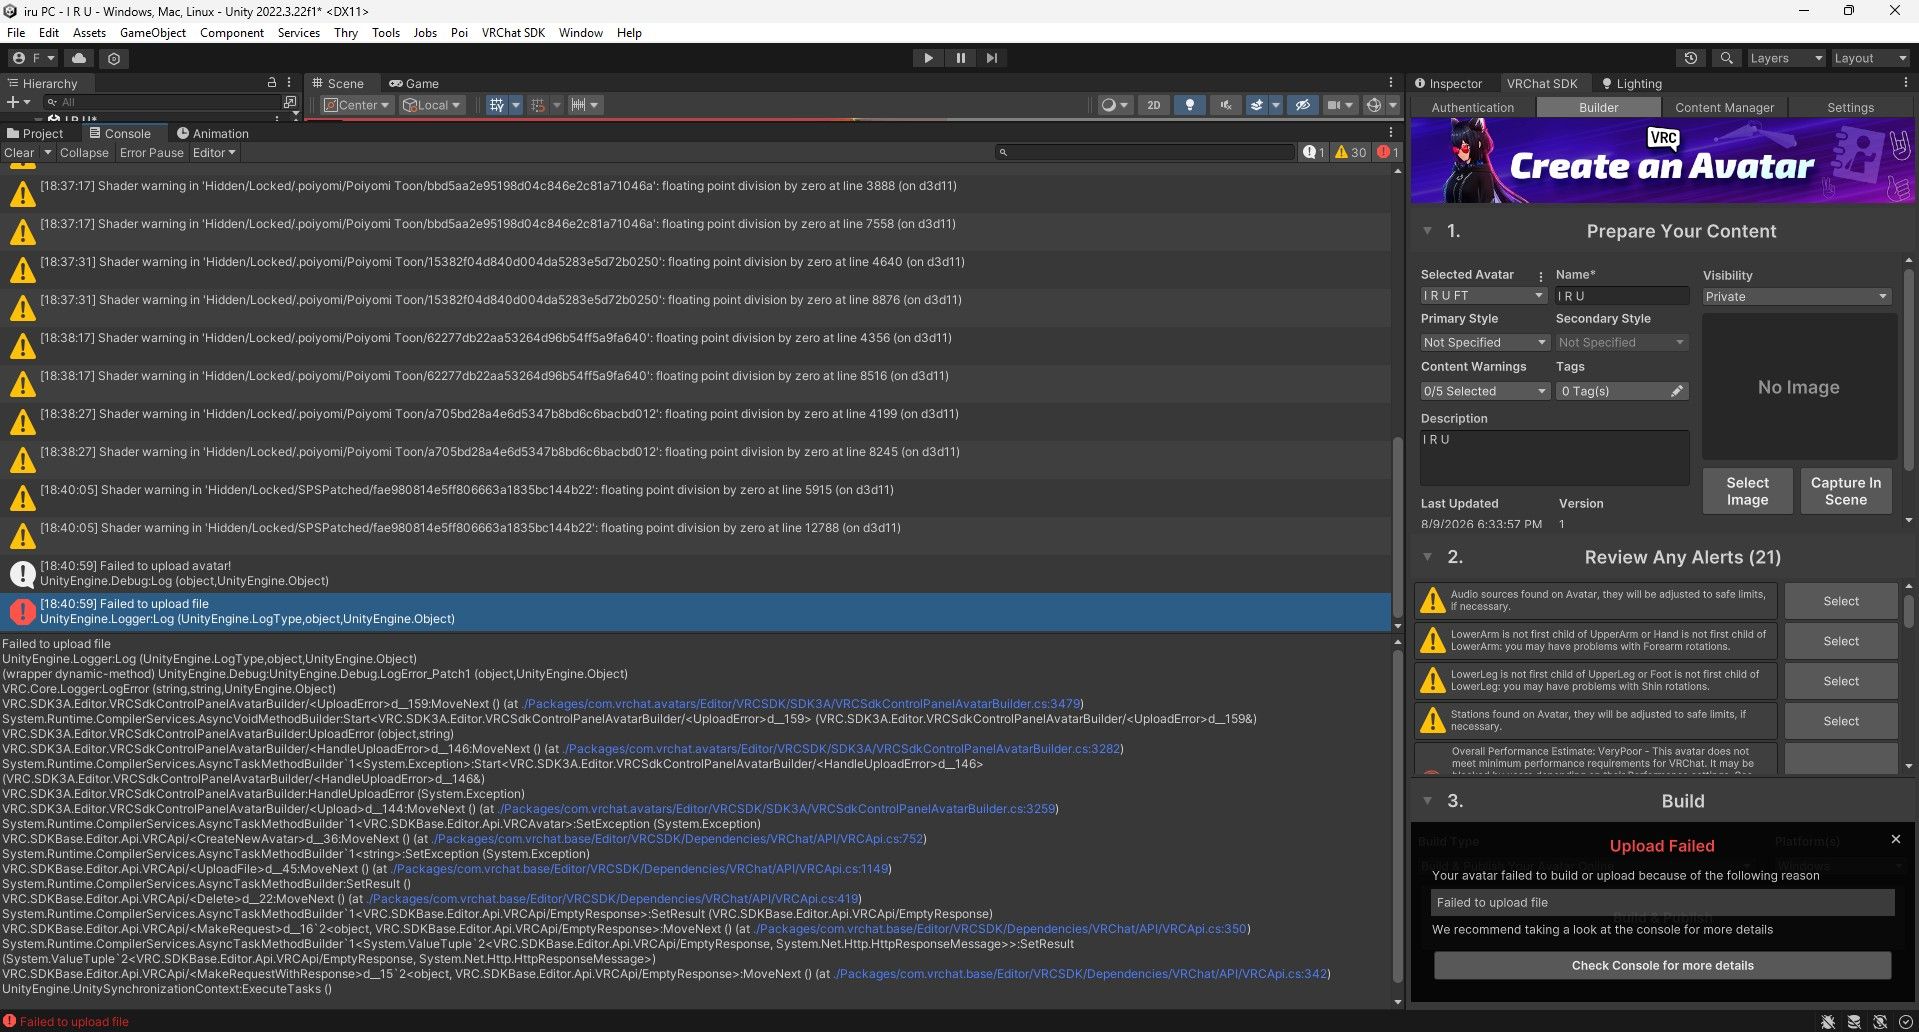Toggle 2D mode in Scene view

1153,105
